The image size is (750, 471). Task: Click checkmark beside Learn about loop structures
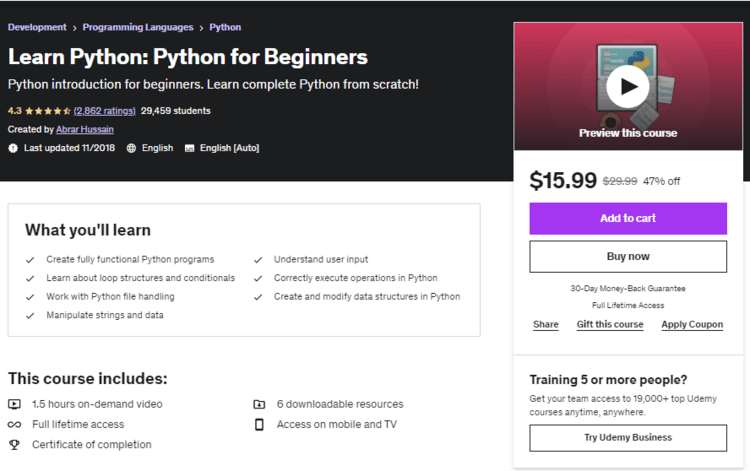click(30, 278)
